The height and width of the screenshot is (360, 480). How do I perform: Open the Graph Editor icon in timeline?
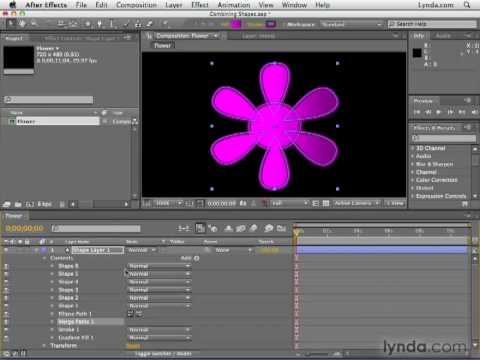coord(281,228)
